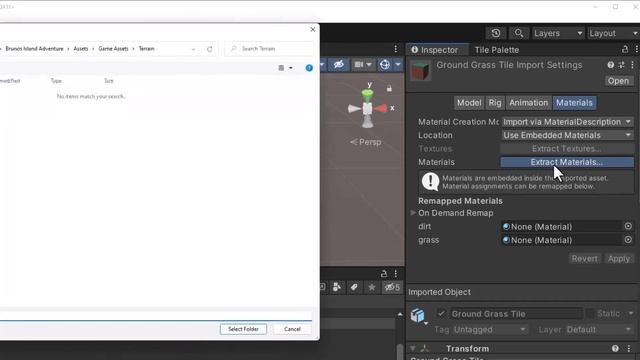Click the Extract Textures button
The height and width of the screenshot is (360, 640).
567,149
